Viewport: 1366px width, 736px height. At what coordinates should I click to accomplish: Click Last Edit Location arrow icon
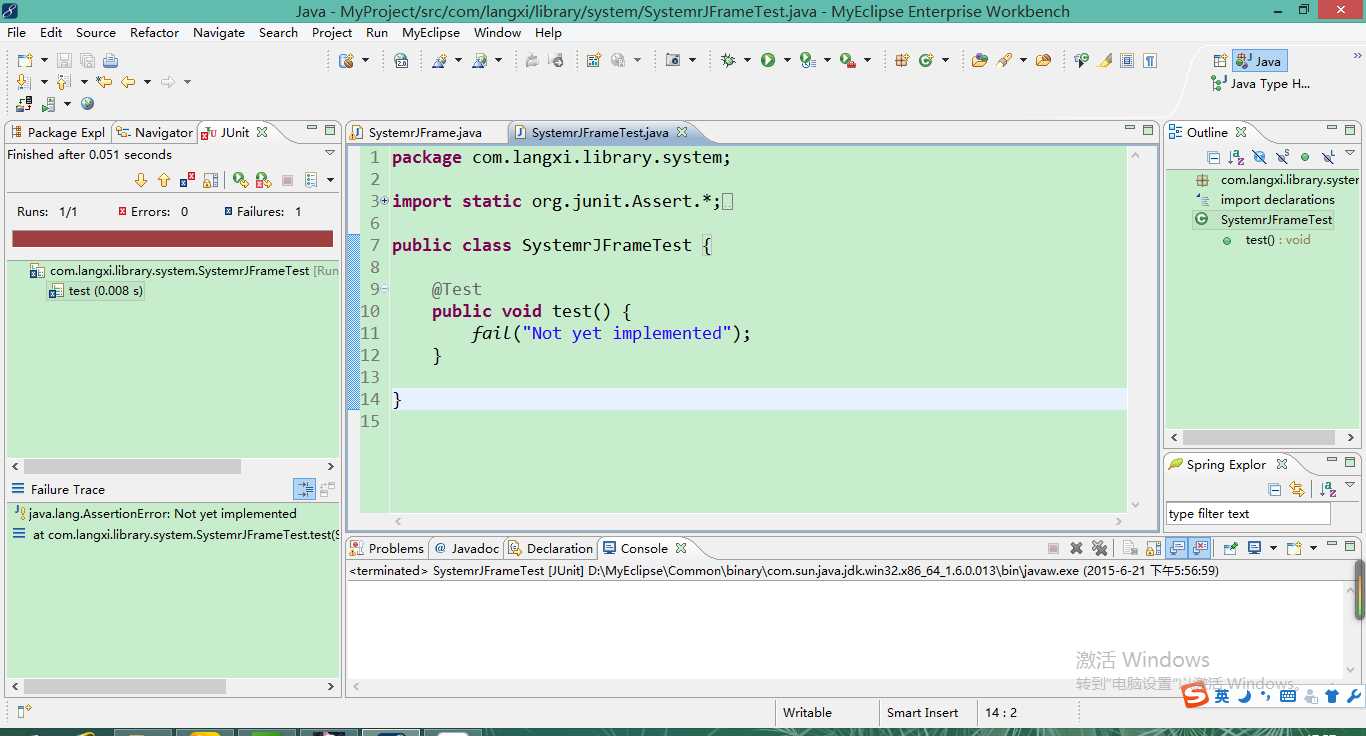(x=104, y=82)
